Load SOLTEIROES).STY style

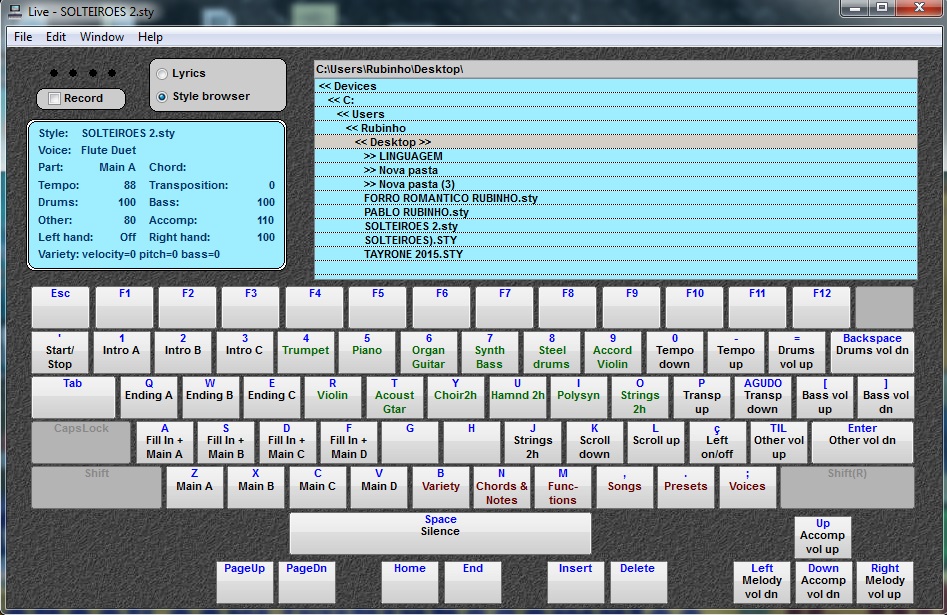coord(615,240)
